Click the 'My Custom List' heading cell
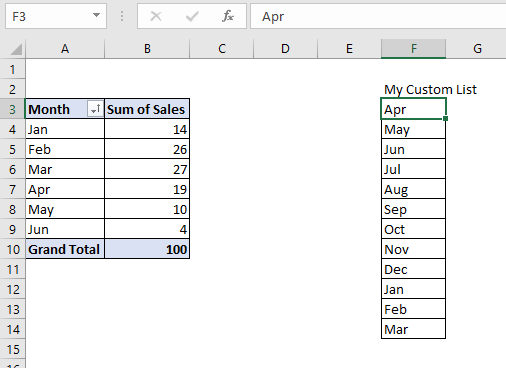 click(x=430, y=89)
